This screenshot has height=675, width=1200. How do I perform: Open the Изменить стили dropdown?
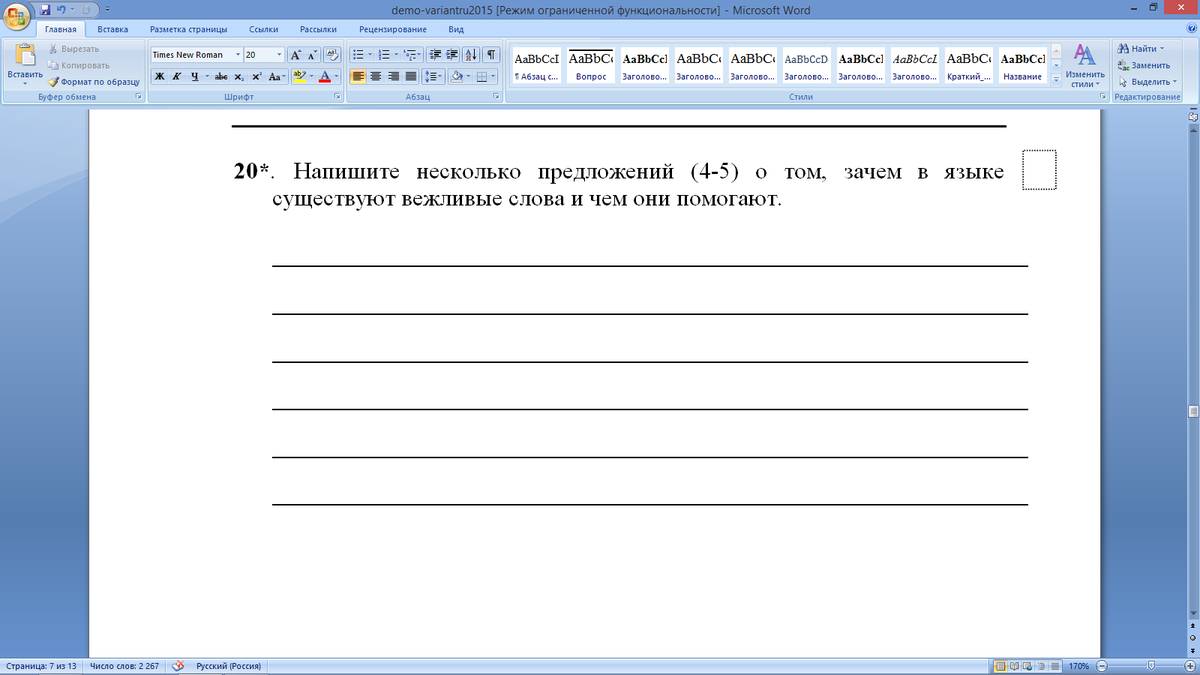coord(1084,65)
